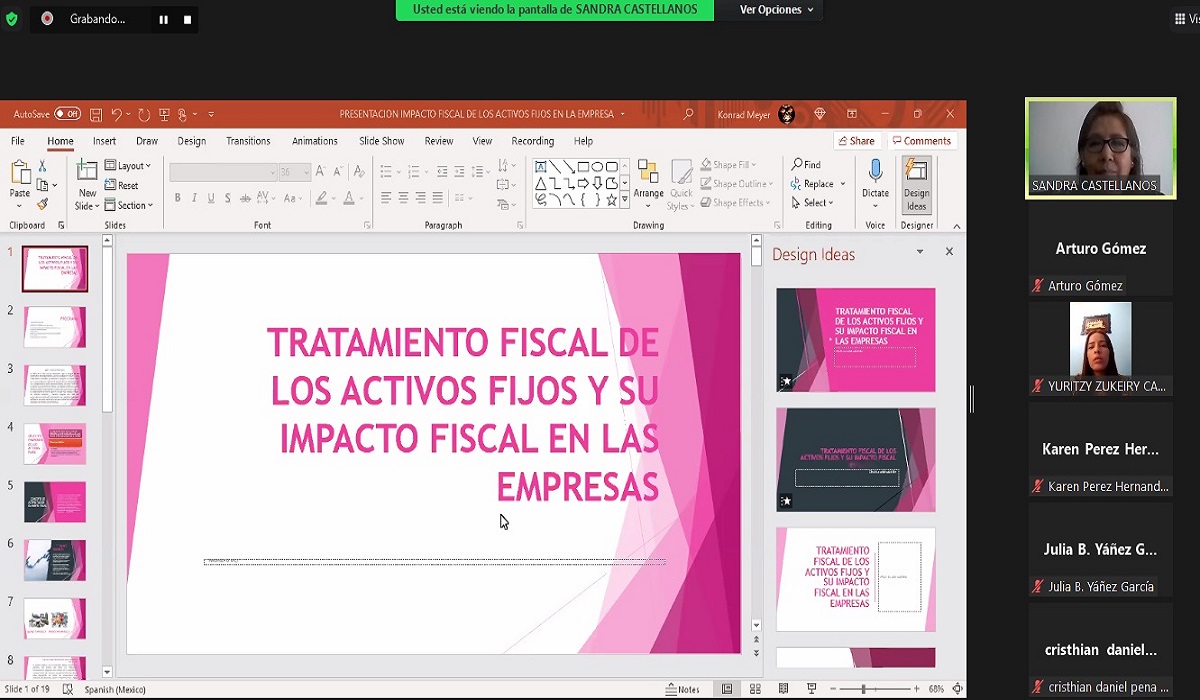Screen dimensions: 1200x700
Task: Toggle numbered list
Action: pyautogui.click(x=414, y=172)
